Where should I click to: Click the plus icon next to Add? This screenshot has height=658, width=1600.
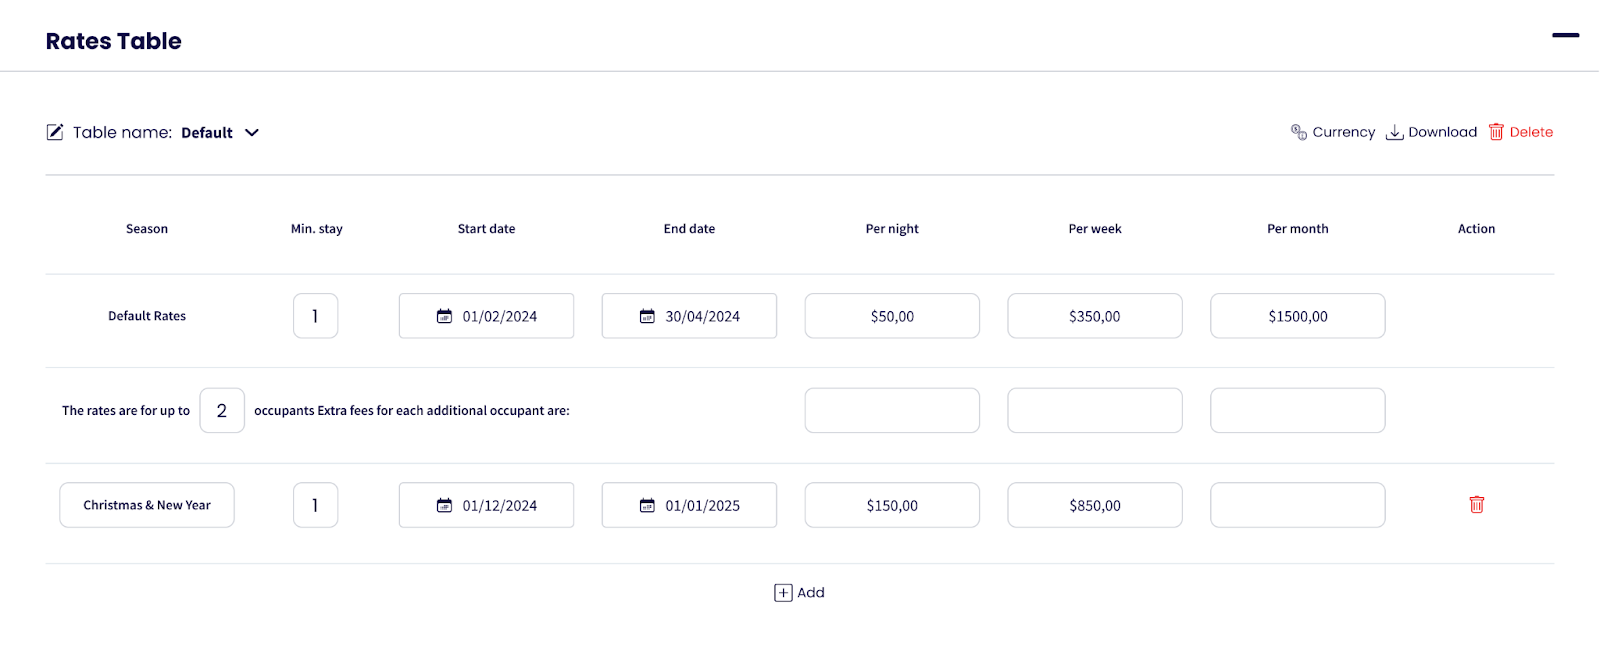point(783,593)
